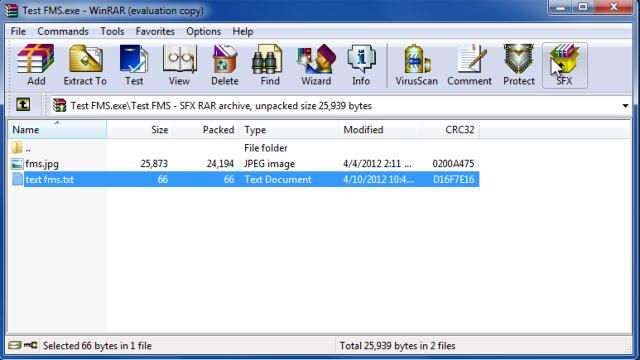Go up one folder level button
This screenshot has height=360, width=640.
click(23, 105)
